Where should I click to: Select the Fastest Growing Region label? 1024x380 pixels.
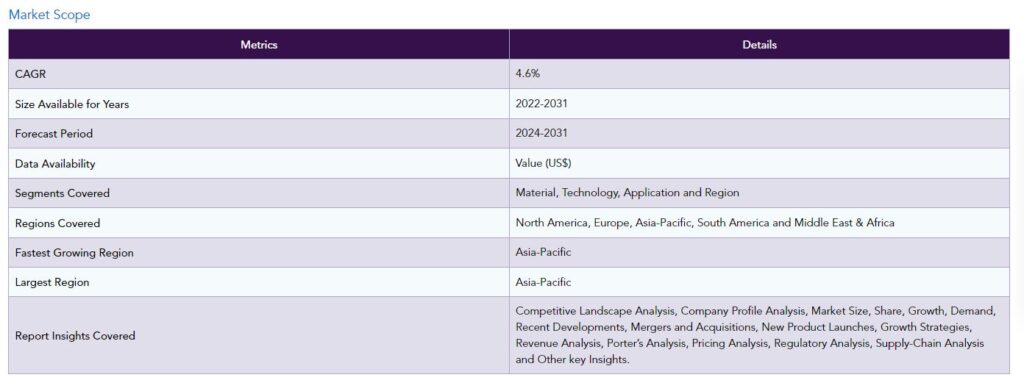[74, 253]
